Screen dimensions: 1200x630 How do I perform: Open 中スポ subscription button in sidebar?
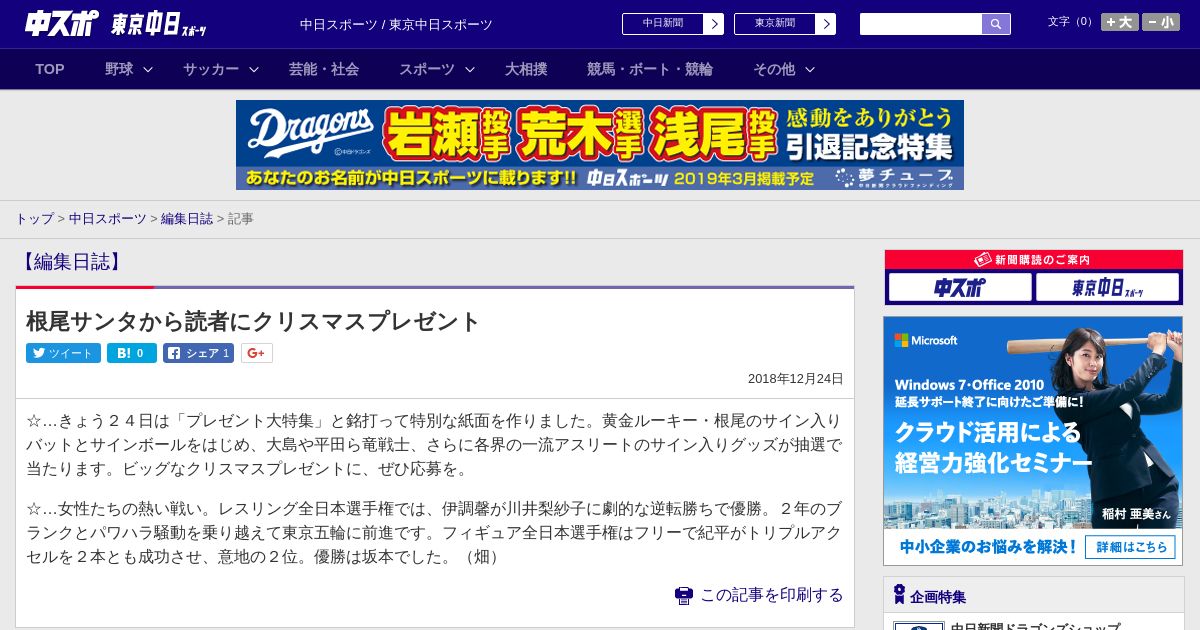(959, 287)
